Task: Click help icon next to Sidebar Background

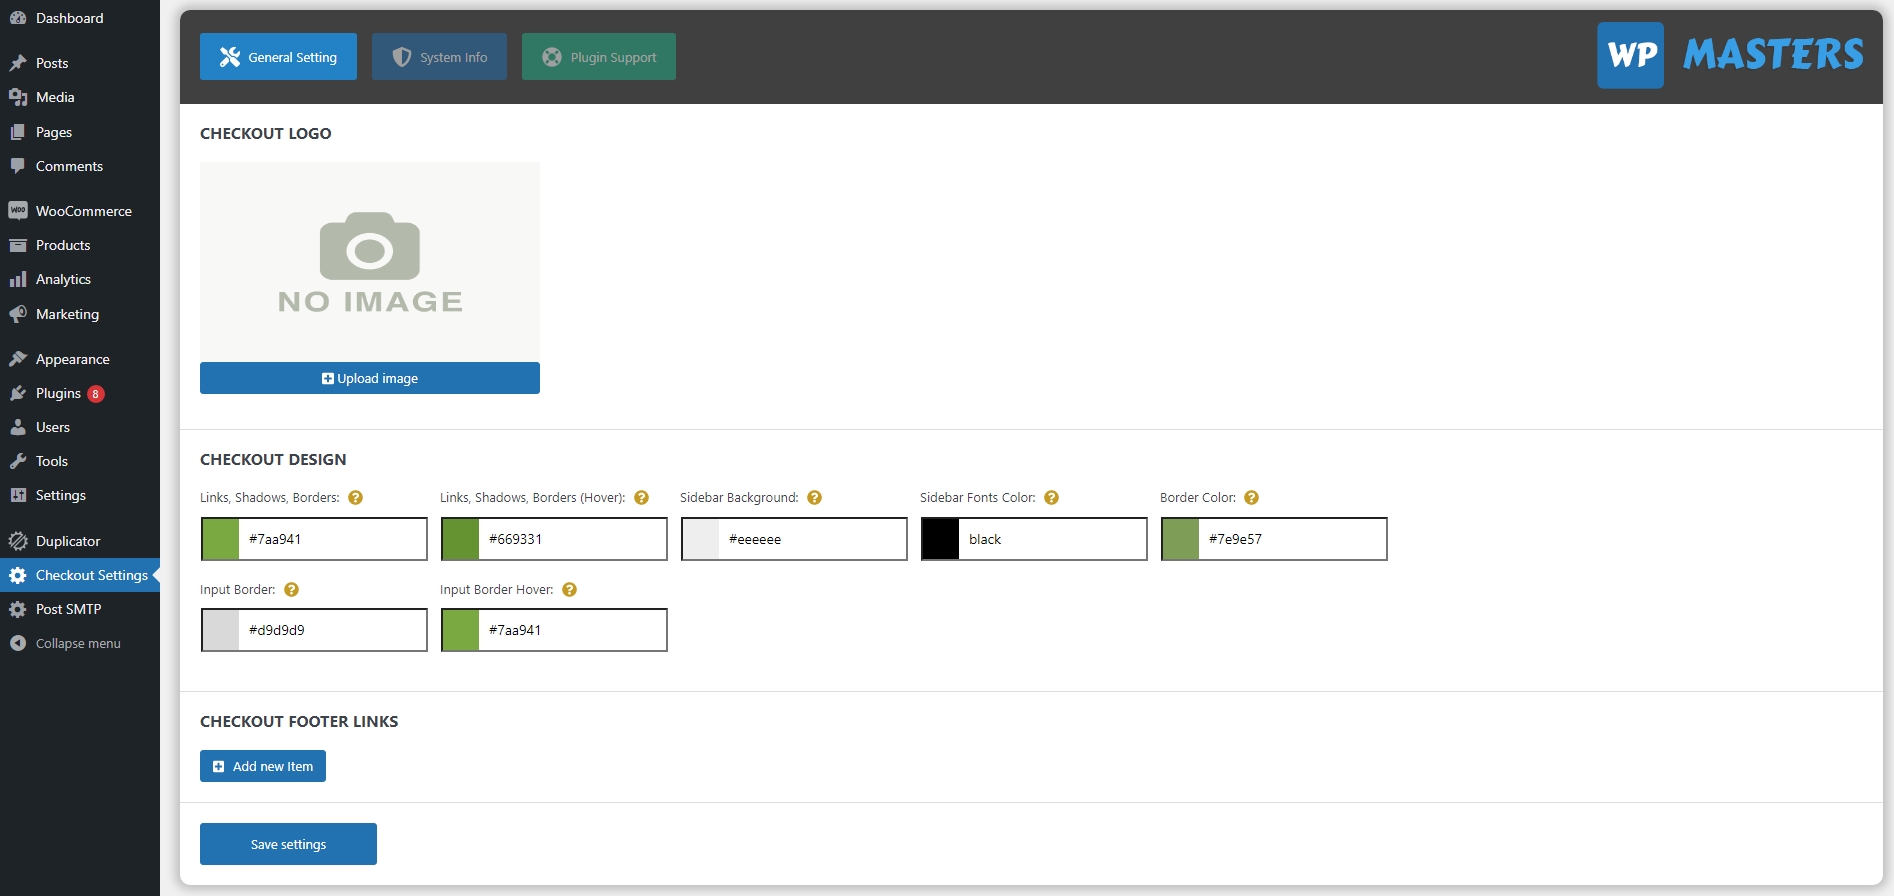Action: click(x=814, y=498)
